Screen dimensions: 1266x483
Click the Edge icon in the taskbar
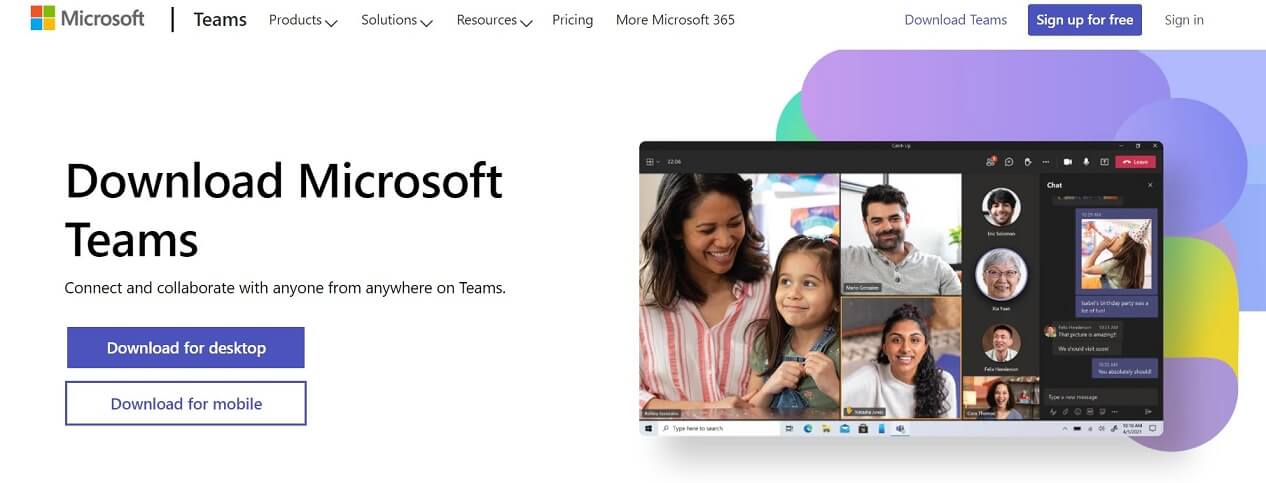[808, 428]
